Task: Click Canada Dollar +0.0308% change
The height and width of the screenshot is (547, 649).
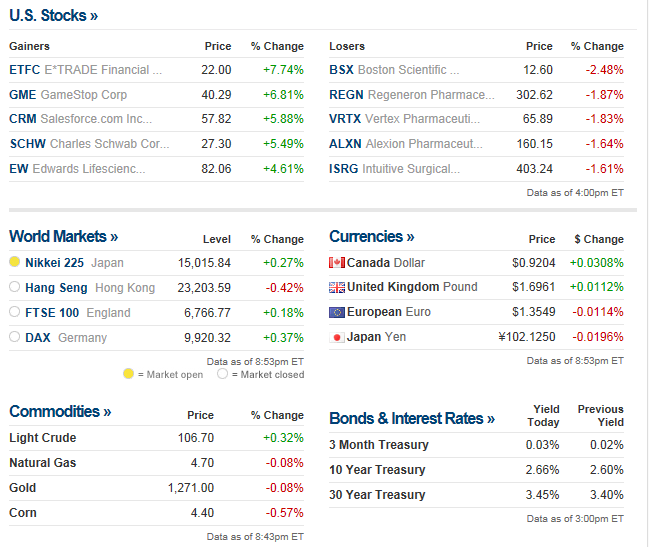Action: tap(596, 263)
